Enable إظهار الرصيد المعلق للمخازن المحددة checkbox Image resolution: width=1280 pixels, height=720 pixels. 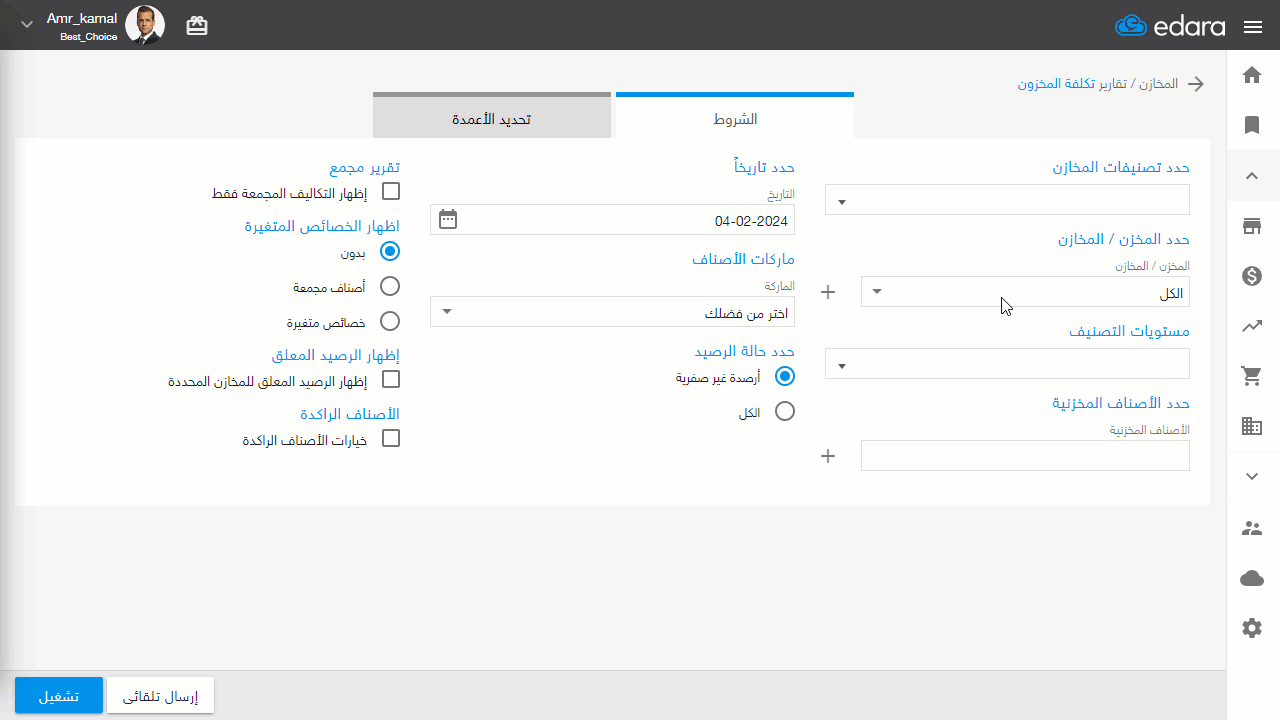point(391,379)
